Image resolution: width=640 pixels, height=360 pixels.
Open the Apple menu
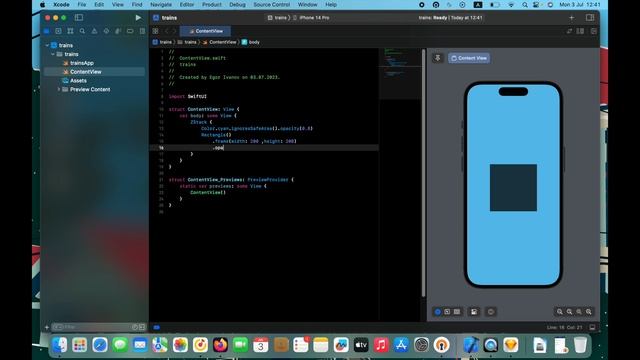tap(42, 4)
